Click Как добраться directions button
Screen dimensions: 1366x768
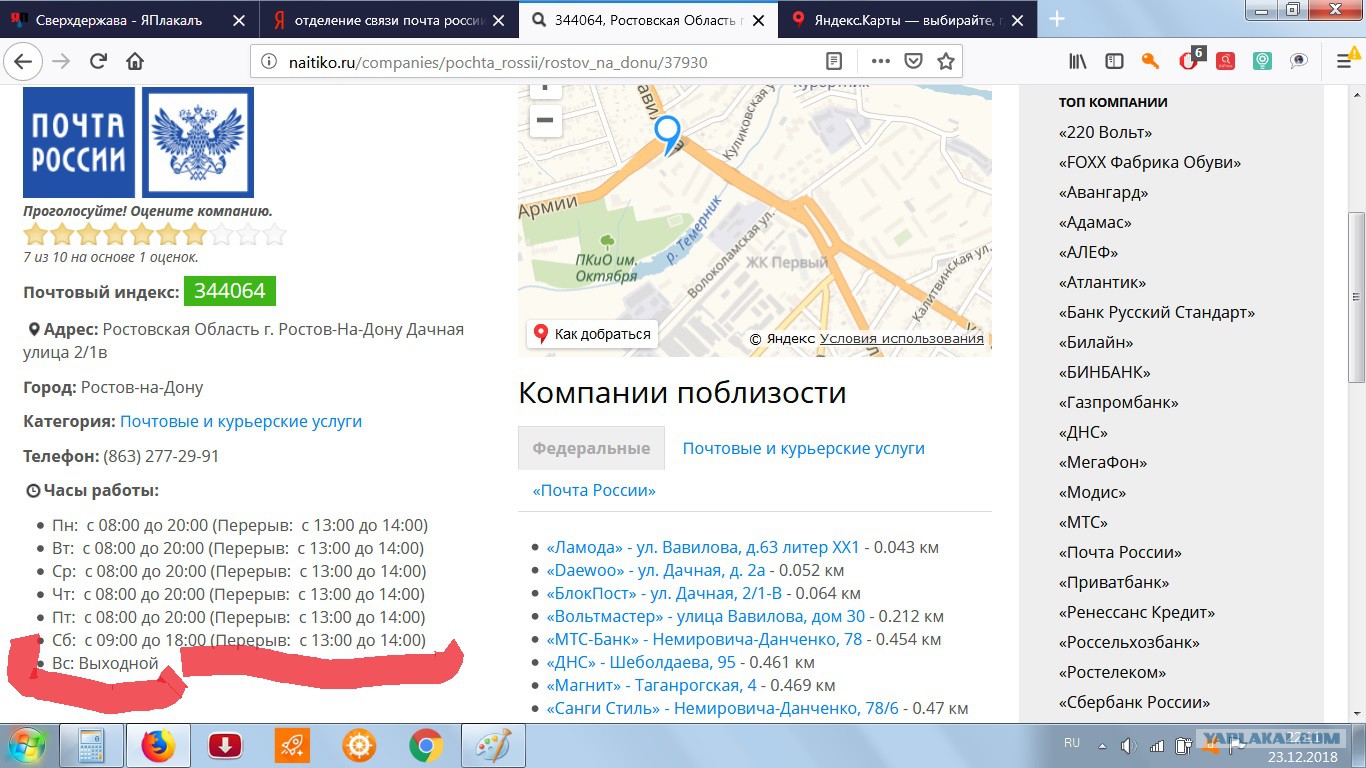pyautogui.click(x=592, y=334)
